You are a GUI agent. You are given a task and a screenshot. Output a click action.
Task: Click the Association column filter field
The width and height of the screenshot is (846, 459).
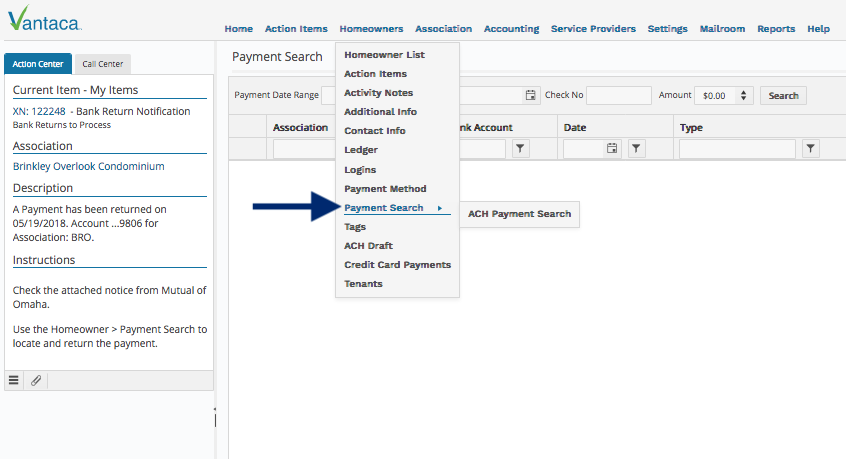coord(304,148)
